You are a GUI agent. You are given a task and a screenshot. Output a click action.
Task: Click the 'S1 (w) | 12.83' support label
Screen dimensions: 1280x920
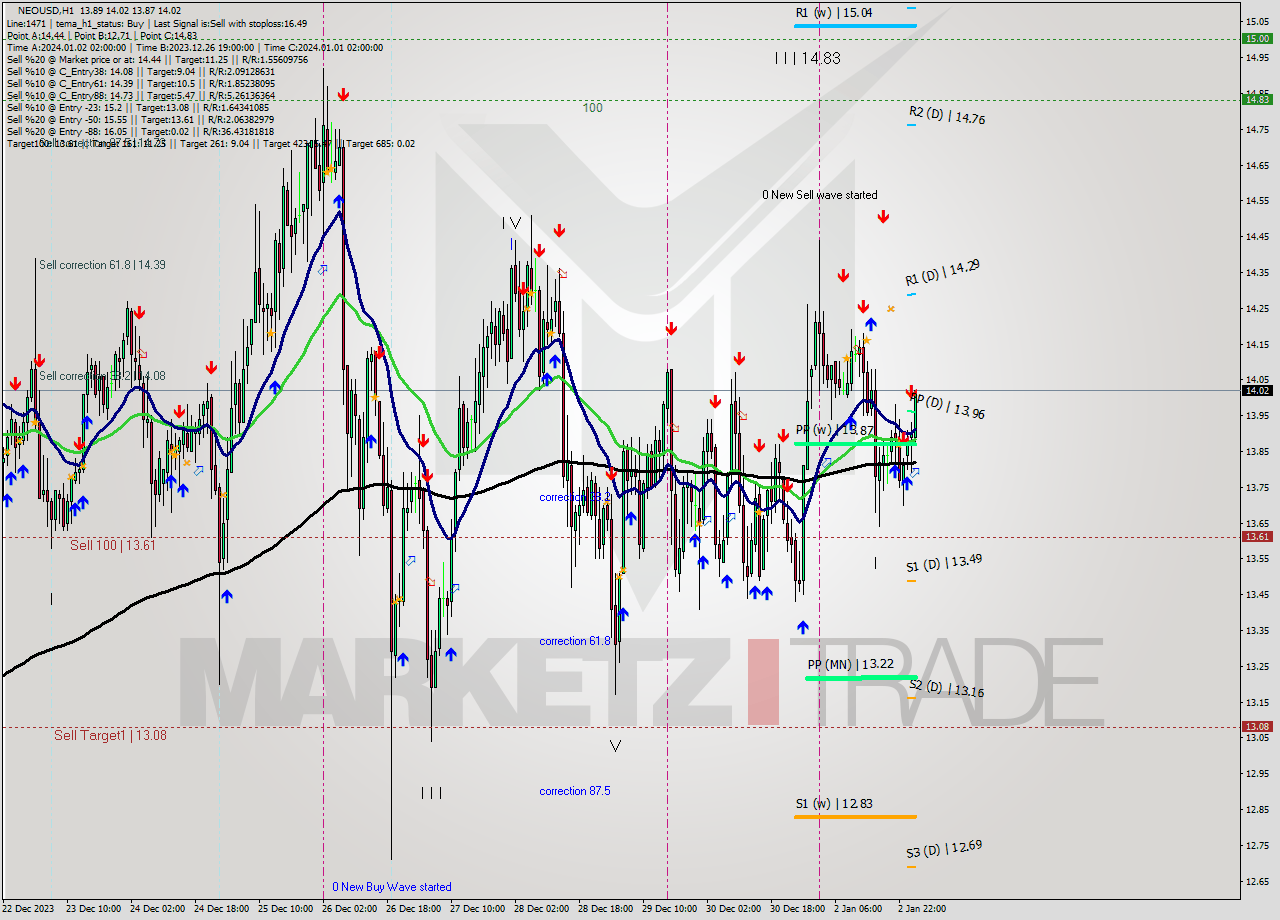(834, 804)
